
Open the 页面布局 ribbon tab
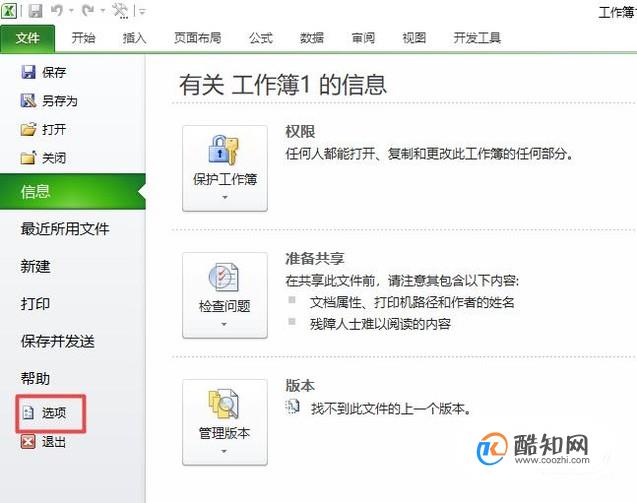[198, 38]
